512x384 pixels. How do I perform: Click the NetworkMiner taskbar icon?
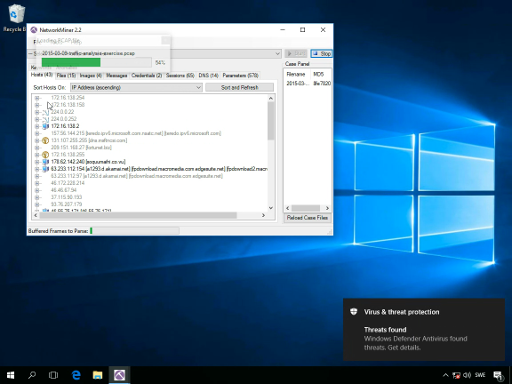(120, 375)
